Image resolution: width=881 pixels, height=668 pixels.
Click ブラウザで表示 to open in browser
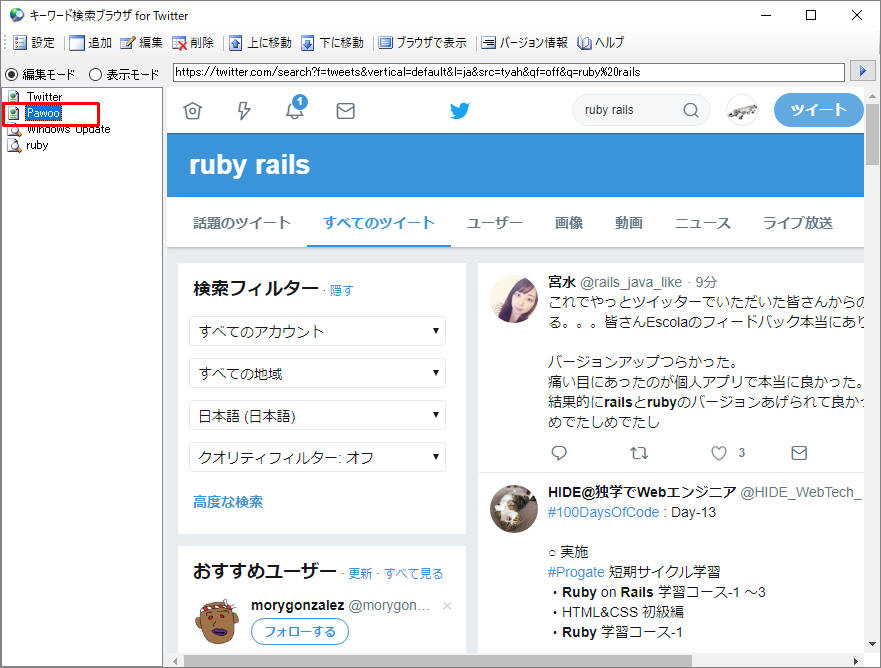[x=422, y=43]
